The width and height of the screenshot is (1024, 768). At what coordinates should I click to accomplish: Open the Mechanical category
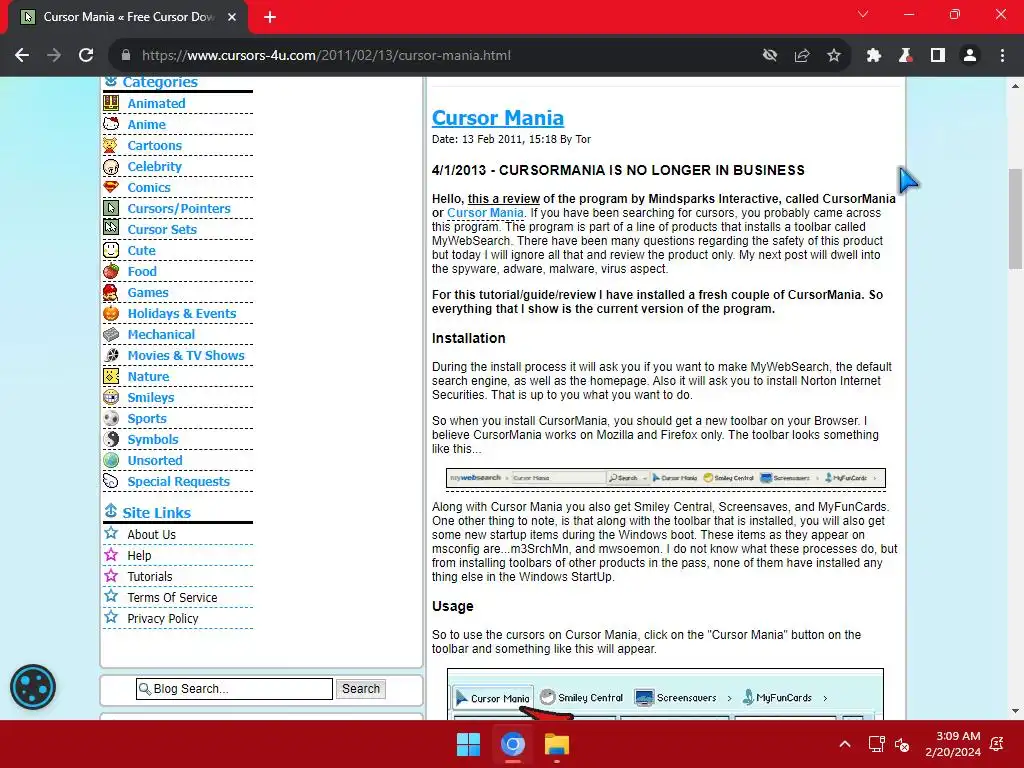pyautogui.click(x=161, y=334)
